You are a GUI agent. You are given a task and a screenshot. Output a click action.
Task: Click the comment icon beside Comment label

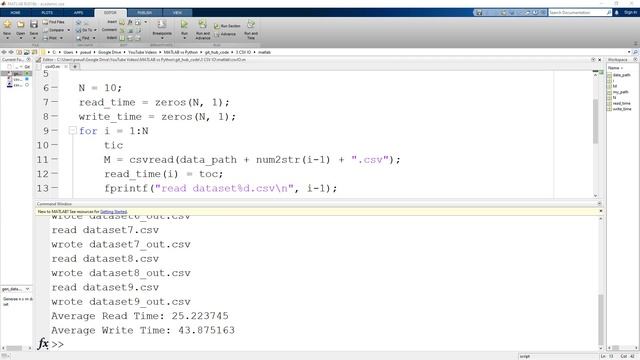[x=122, y=30]
